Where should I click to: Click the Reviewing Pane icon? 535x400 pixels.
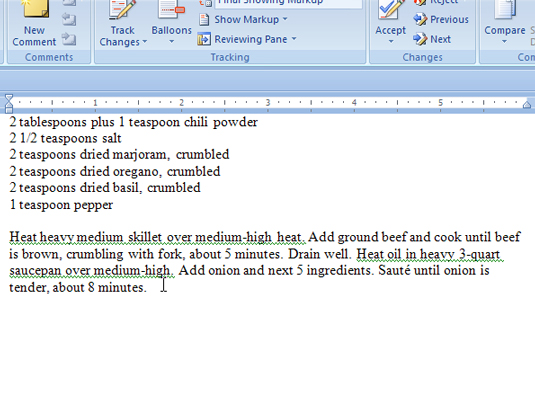click(x=204, y=39)
